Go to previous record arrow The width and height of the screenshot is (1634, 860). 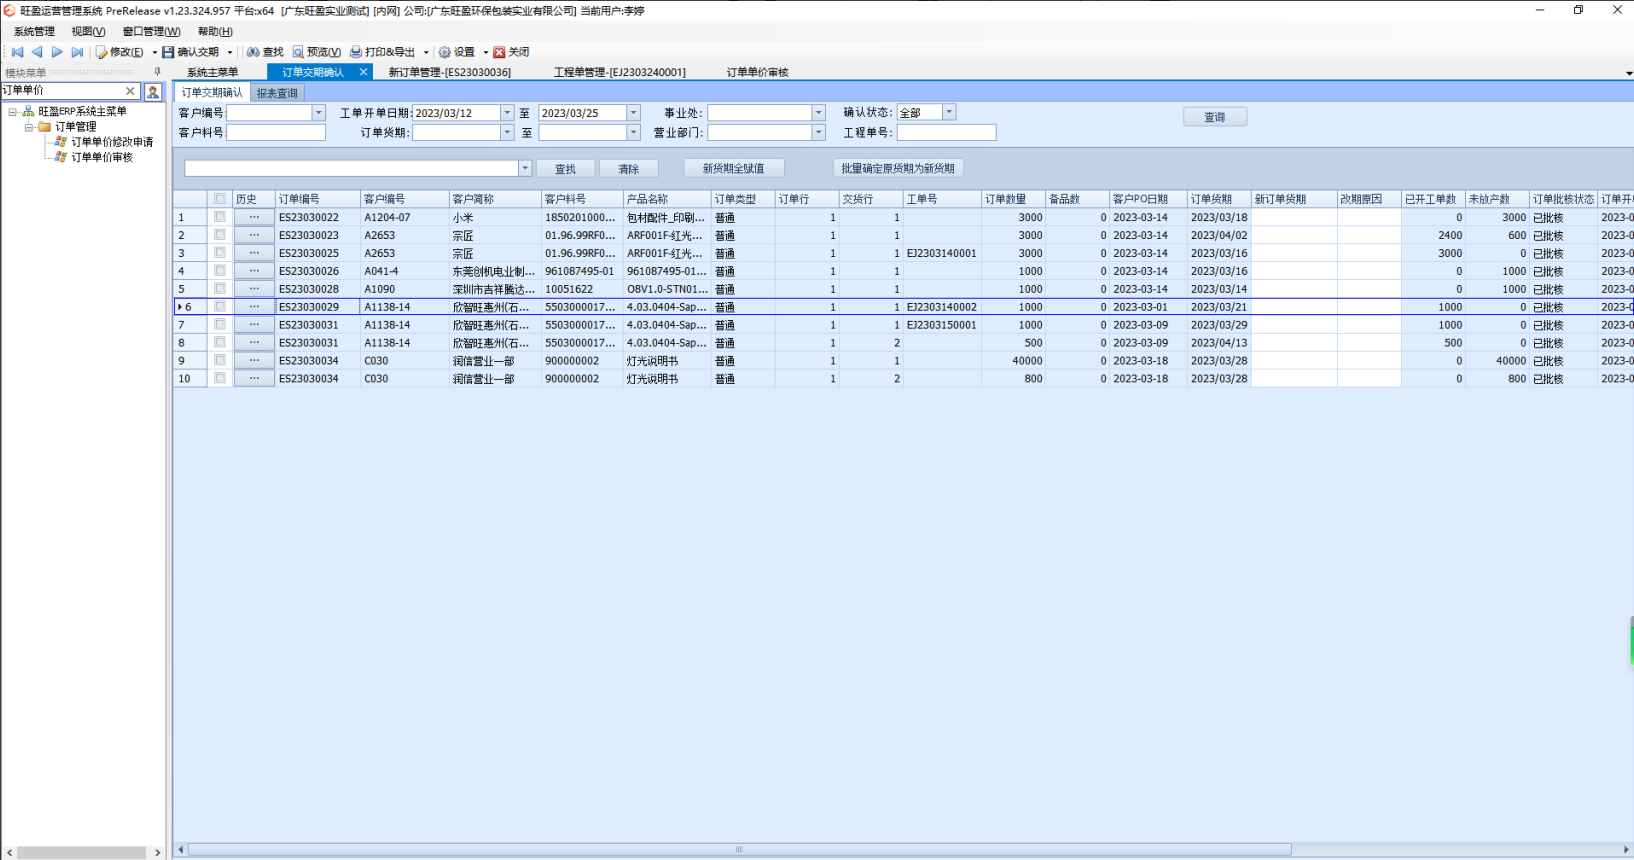point(37,52)
